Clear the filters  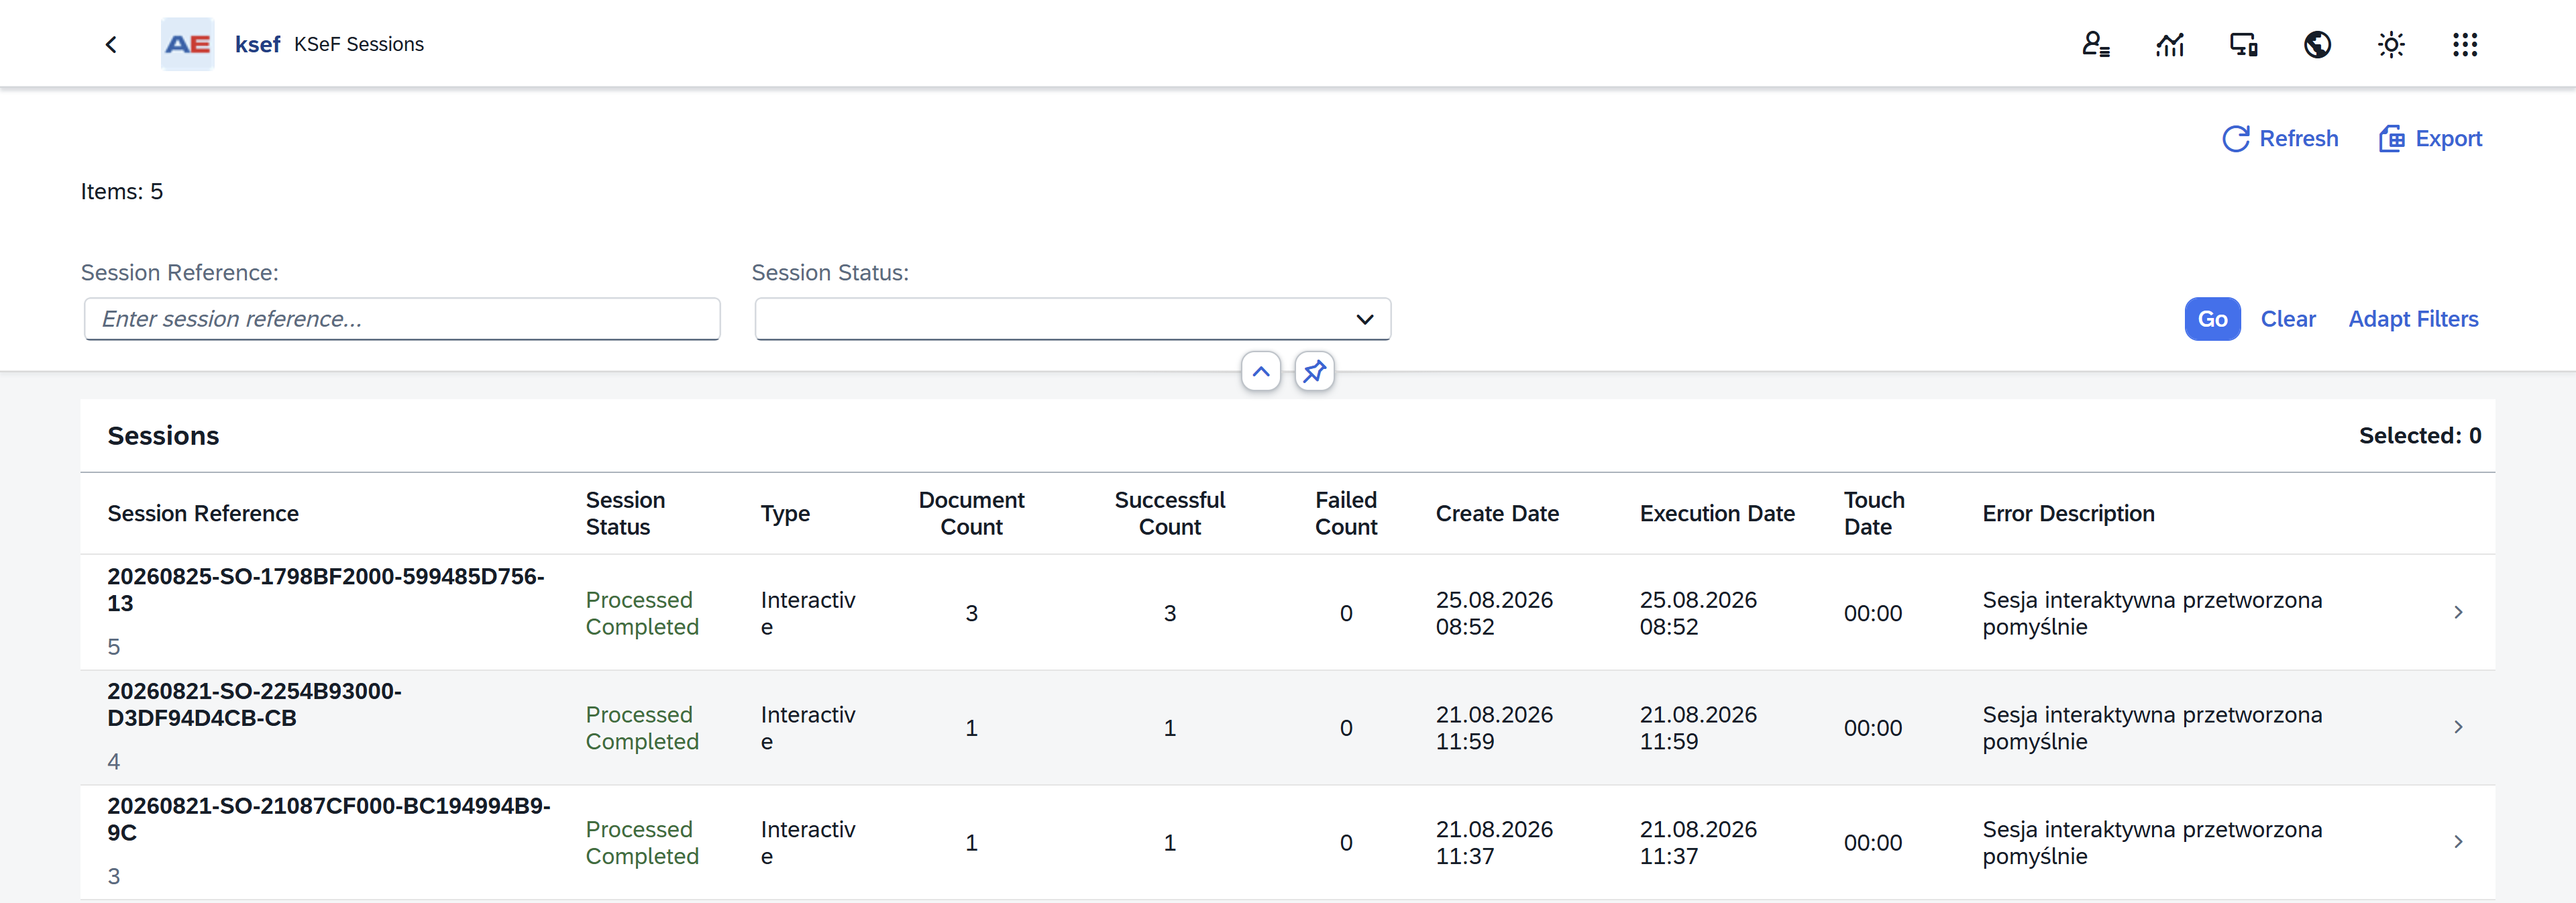pos(2288,319)
